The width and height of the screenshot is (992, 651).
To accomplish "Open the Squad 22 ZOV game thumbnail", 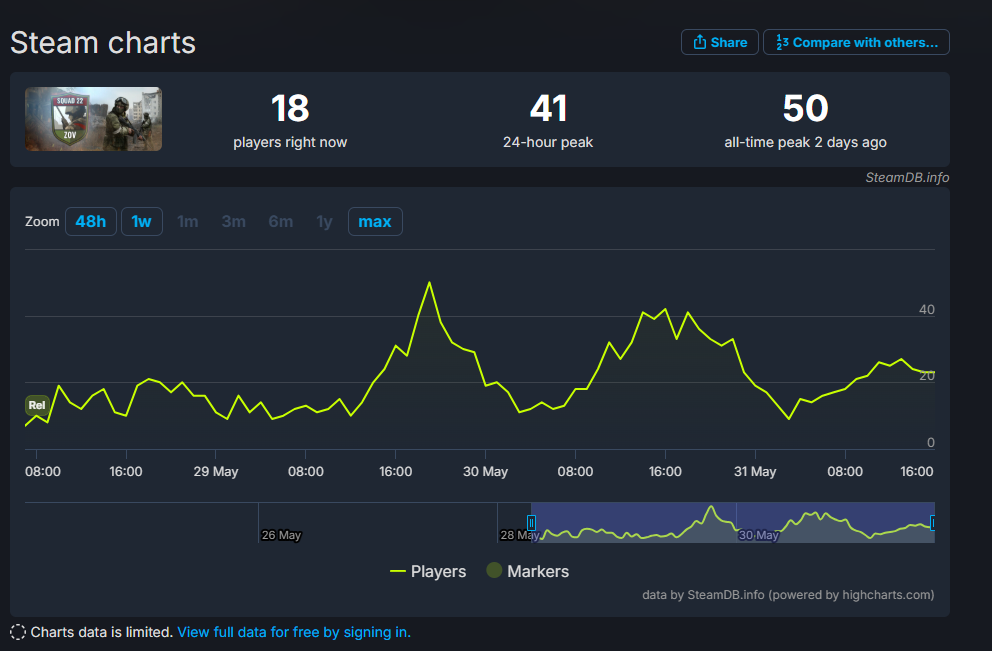I will coord(94,119).
